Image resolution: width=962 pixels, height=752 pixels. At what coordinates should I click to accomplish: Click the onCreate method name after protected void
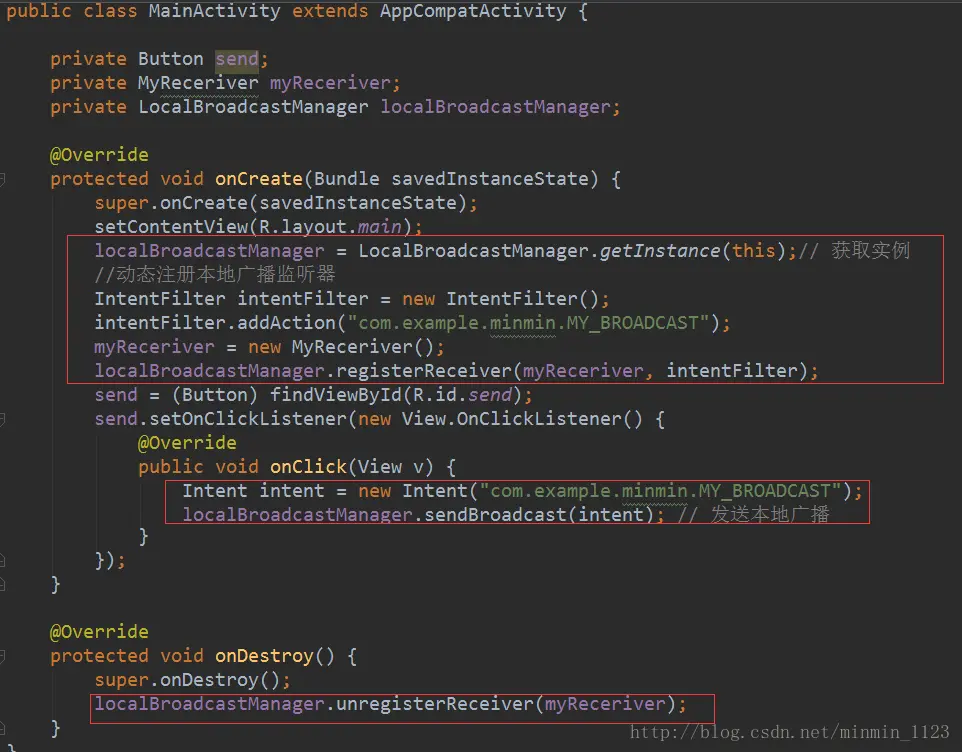258,179
